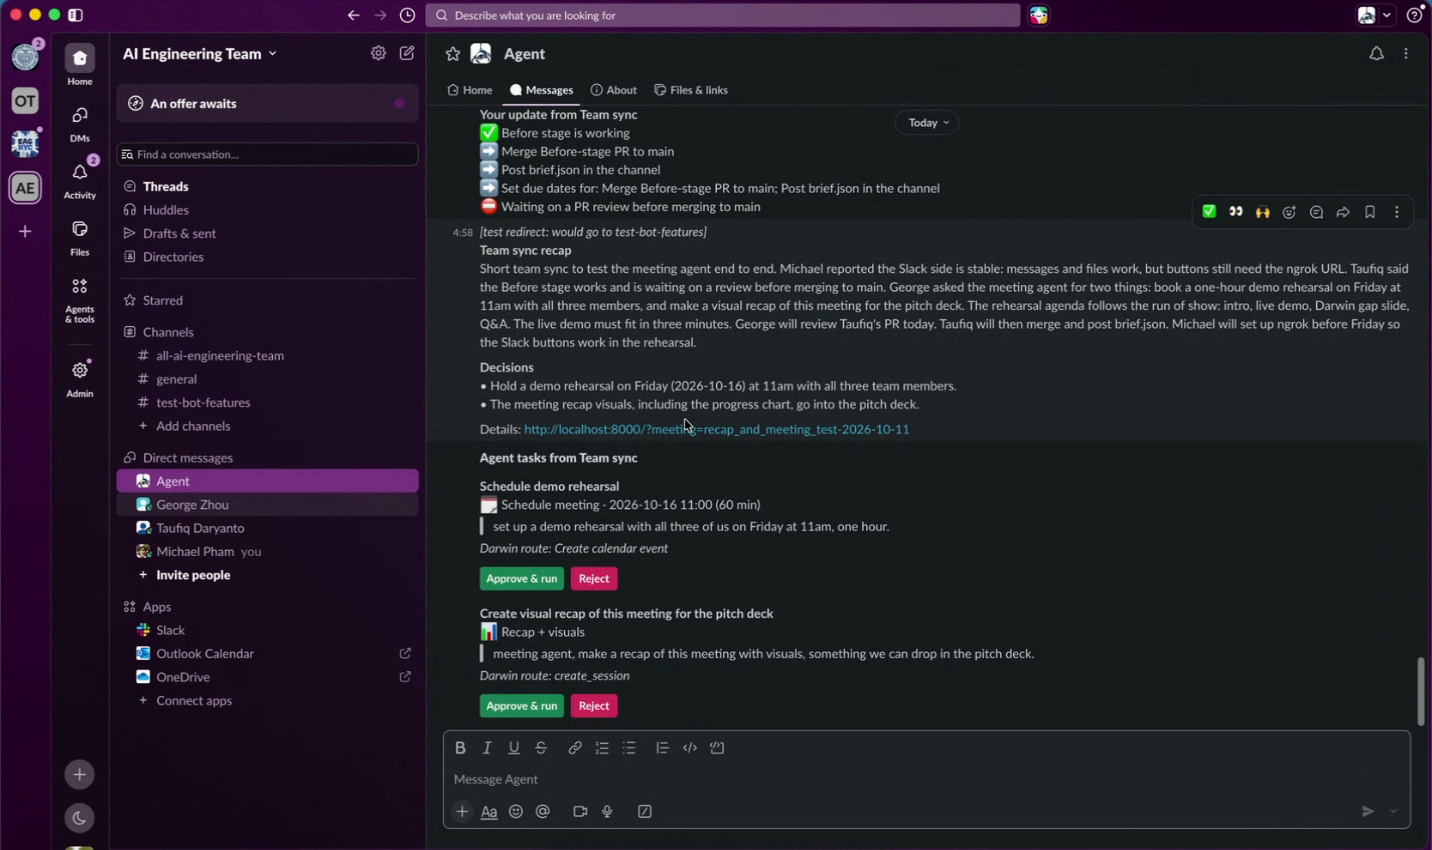The width and height of the screenshot is (1432, 850).
Task: Forward the hovered message
Action: click(1344, 212)
